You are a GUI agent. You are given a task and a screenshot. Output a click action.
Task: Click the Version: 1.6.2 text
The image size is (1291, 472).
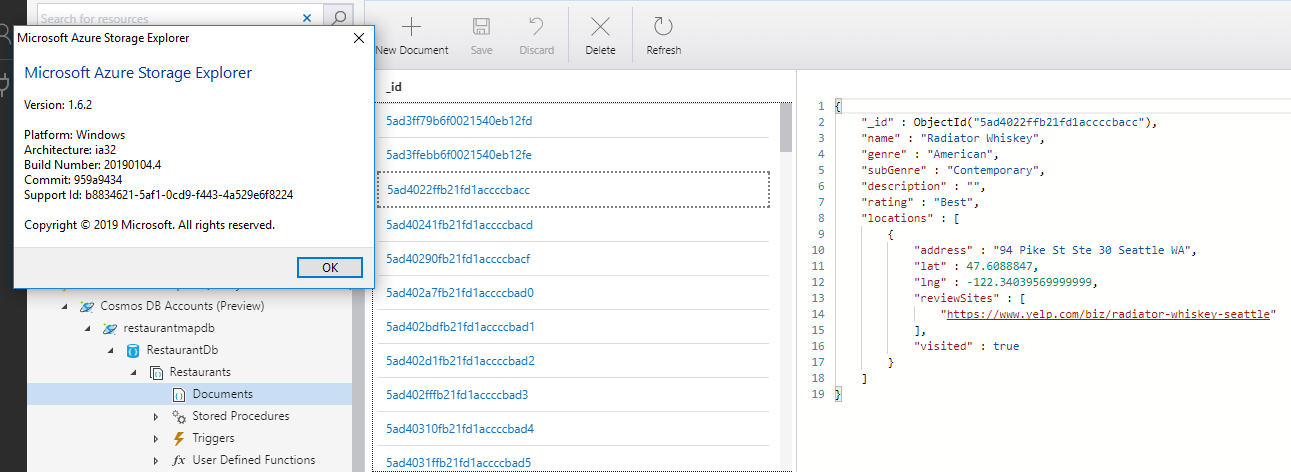(x=58, y=104)
